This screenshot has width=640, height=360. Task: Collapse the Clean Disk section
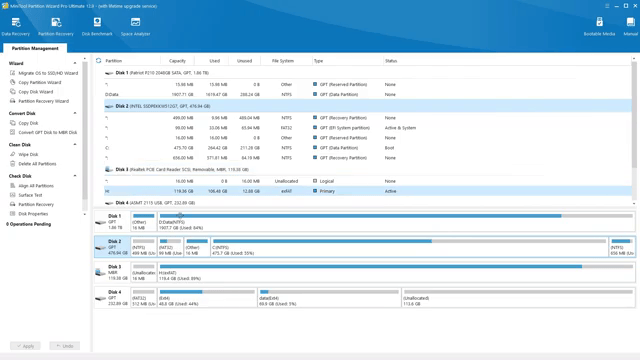tap(75, 144)
